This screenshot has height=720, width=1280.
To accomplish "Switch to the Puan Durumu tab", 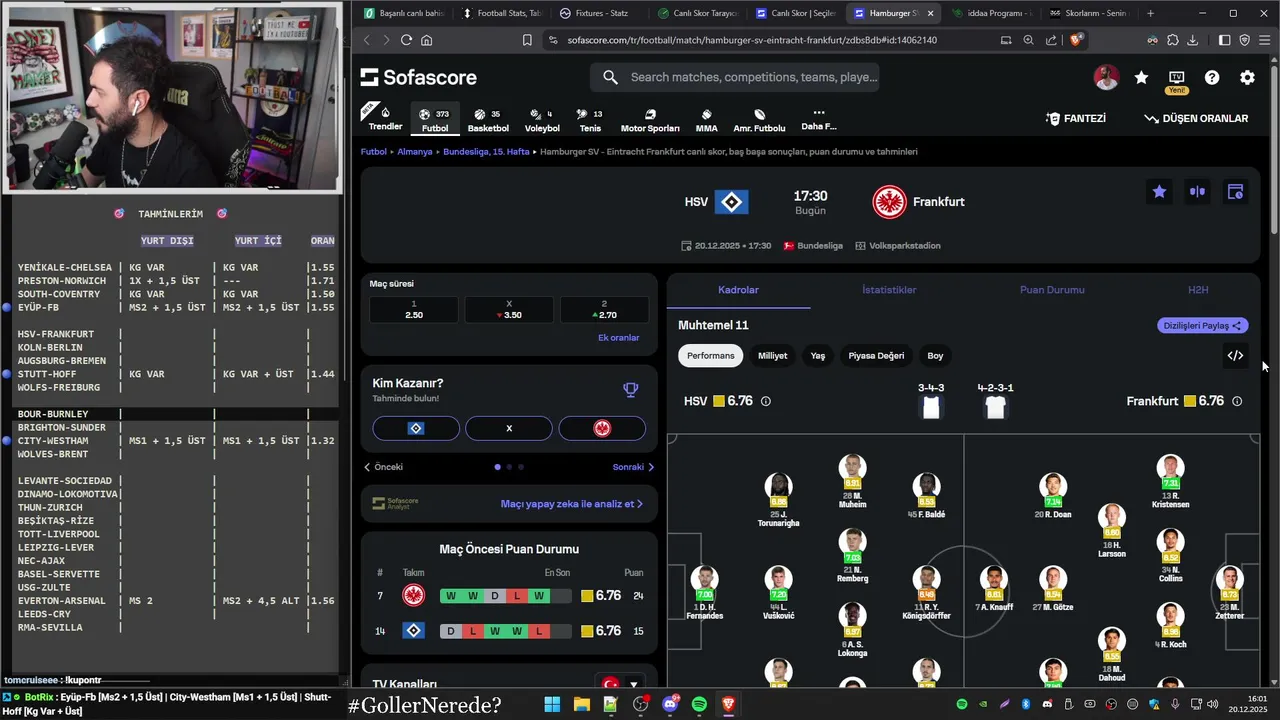I will [x=1052, y=290].
